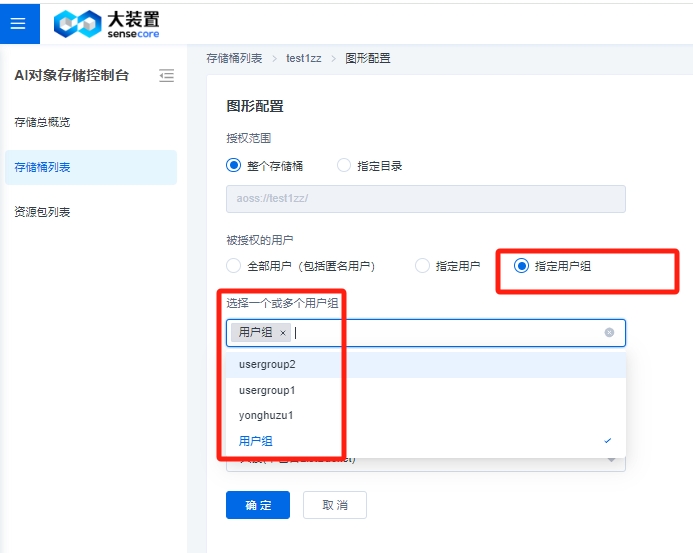Image resolution: width=693 pixels, height=553 pixels.
Task: Pick yonghuzu1 from the dropdown list
Action: (266, 415)
